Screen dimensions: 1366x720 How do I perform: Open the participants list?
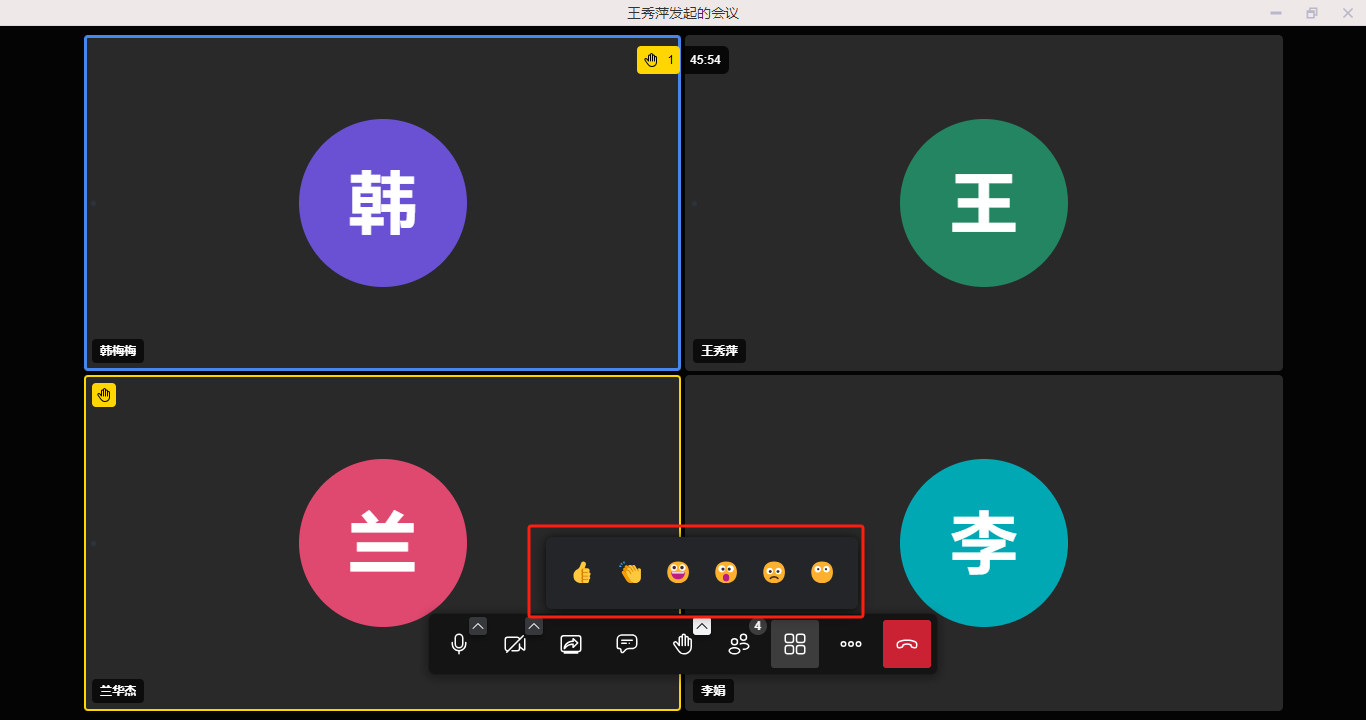pos(739,644)
